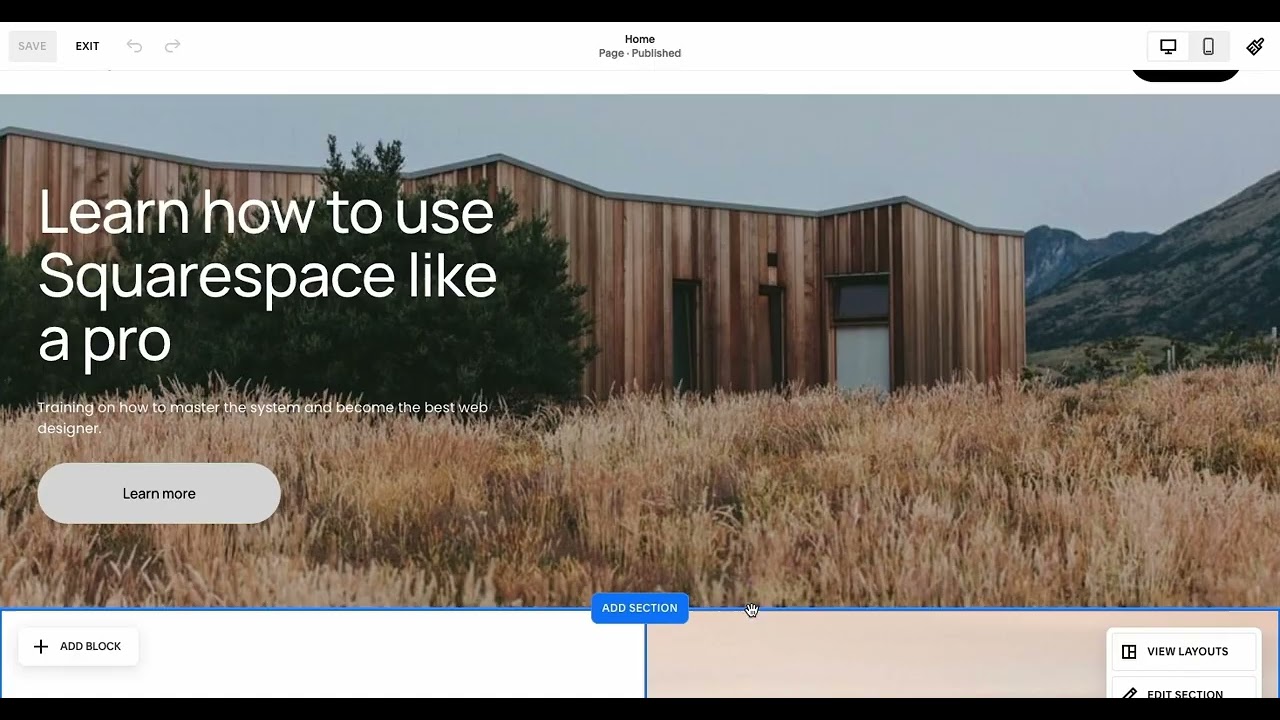Switch to desktop view preview
This screenshot has height=720, width=1280.
[1168, 46]
